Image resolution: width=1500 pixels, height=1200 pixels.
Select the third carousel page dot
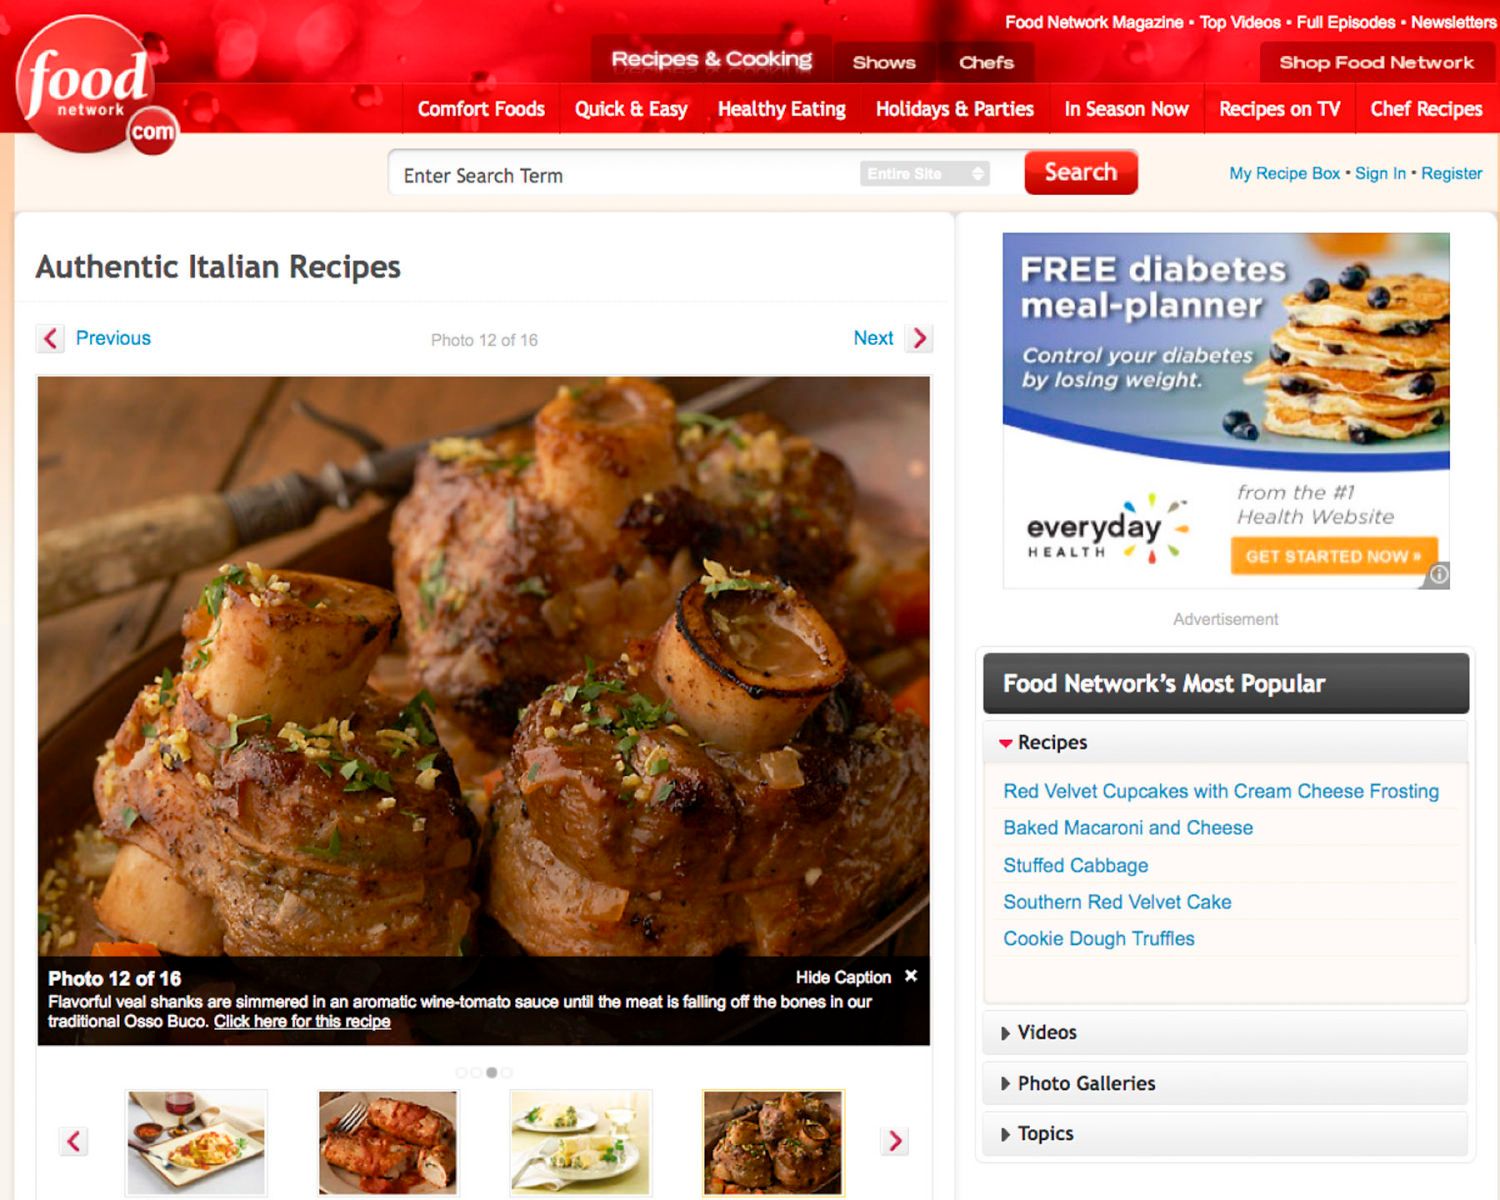click(491, 1072)
